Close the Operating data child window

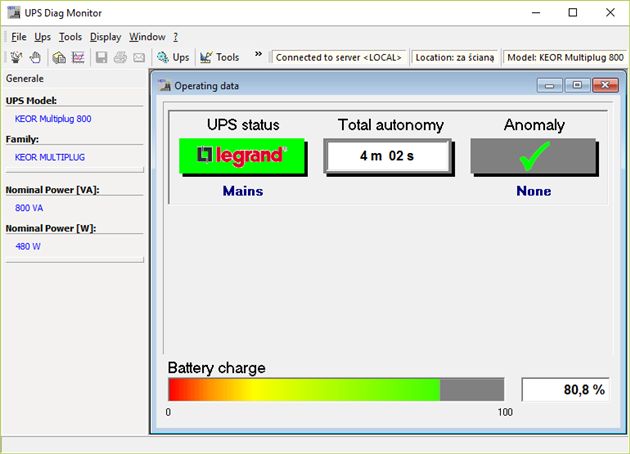point(605,86)
